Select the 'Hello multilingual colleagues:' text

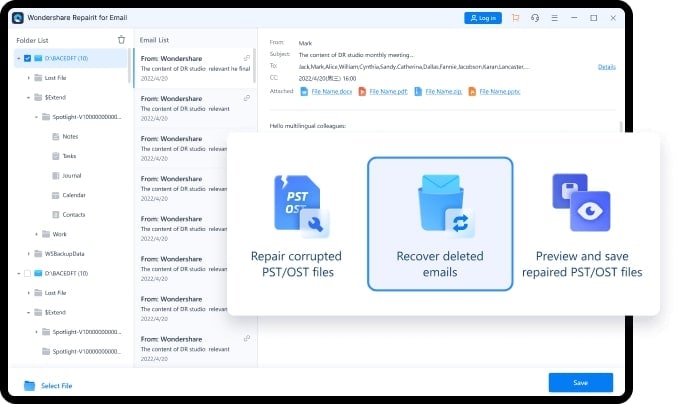click(x=307, y=126)
